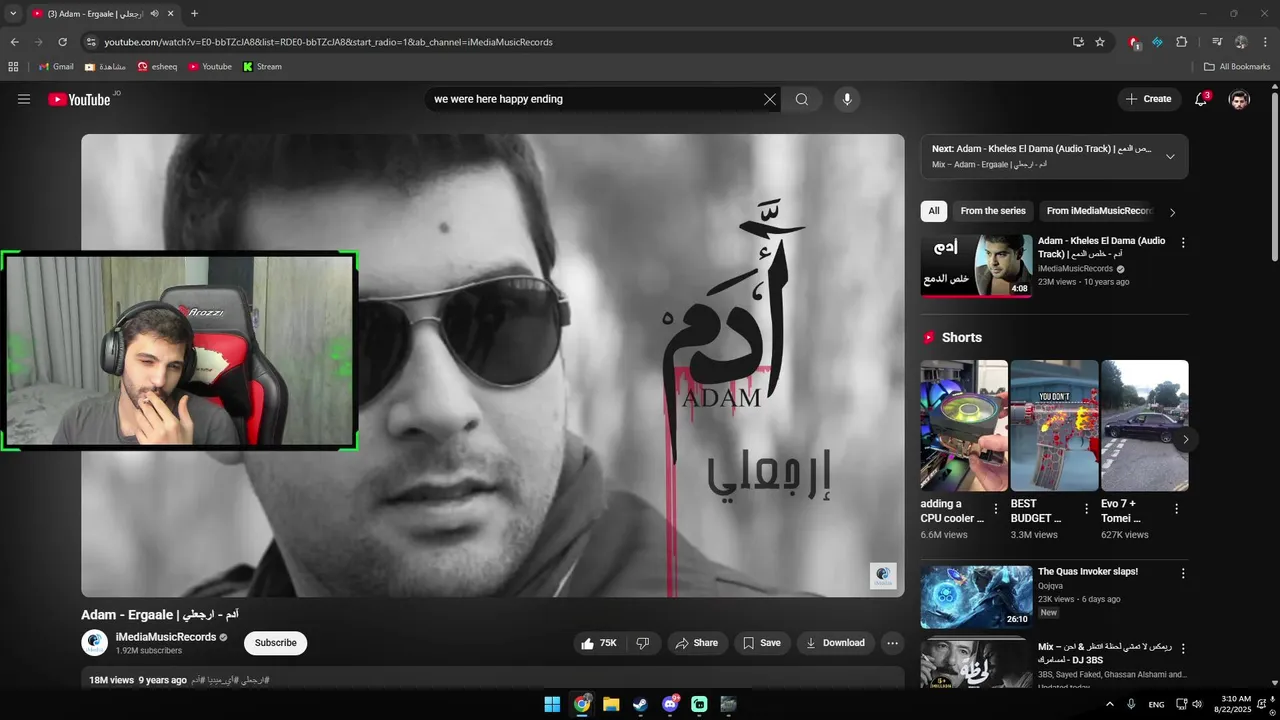Open the red extension with badge 1
1280x720 pixels.
[1134, 42]
